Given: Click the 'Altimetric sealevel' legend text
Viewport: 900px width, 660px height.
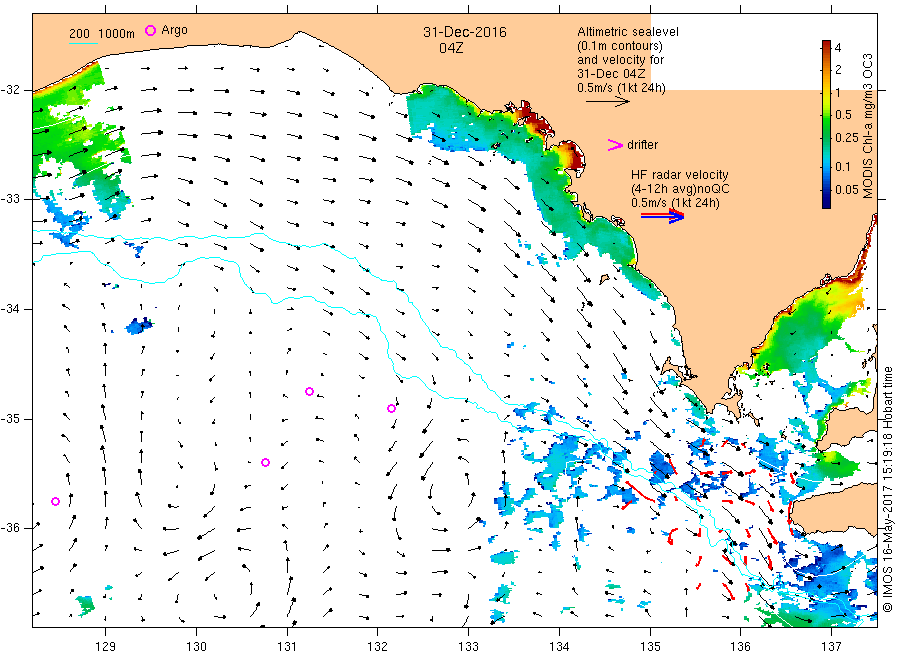Looking at the screenshot, I should click(628, 32).
